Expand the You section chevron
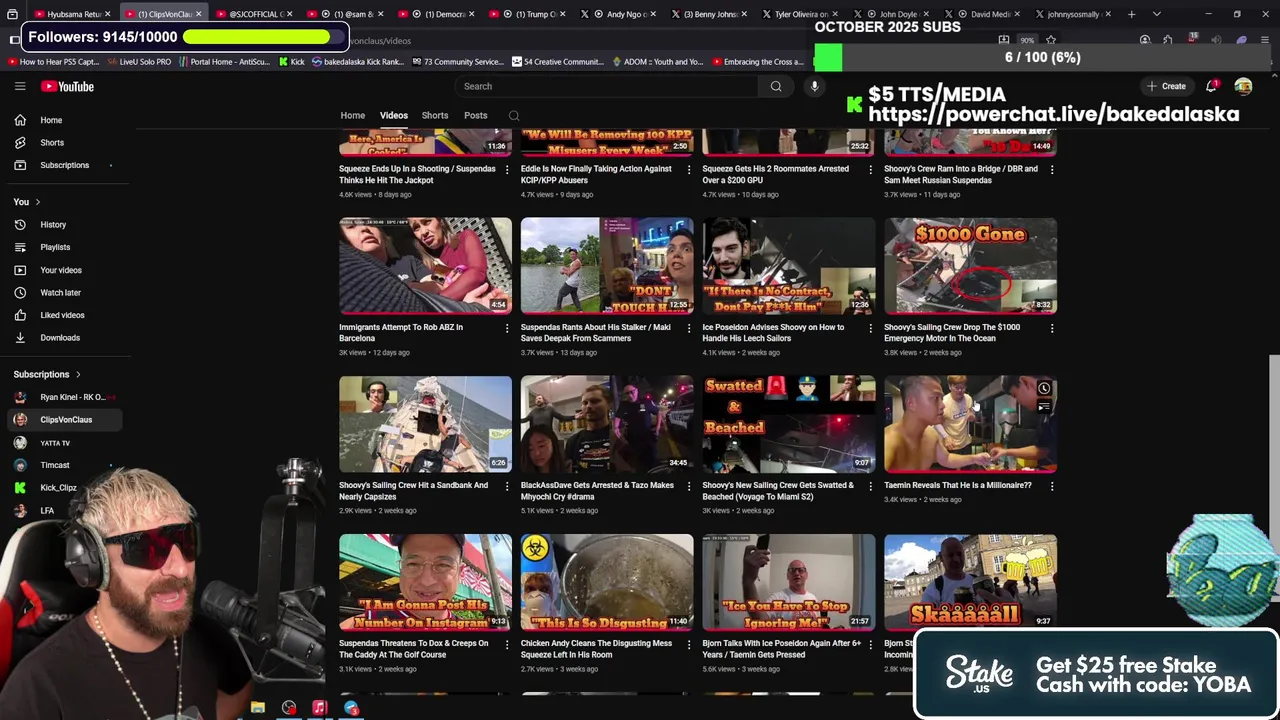The height and width of the screenshot is (720, 1280). 38,202
